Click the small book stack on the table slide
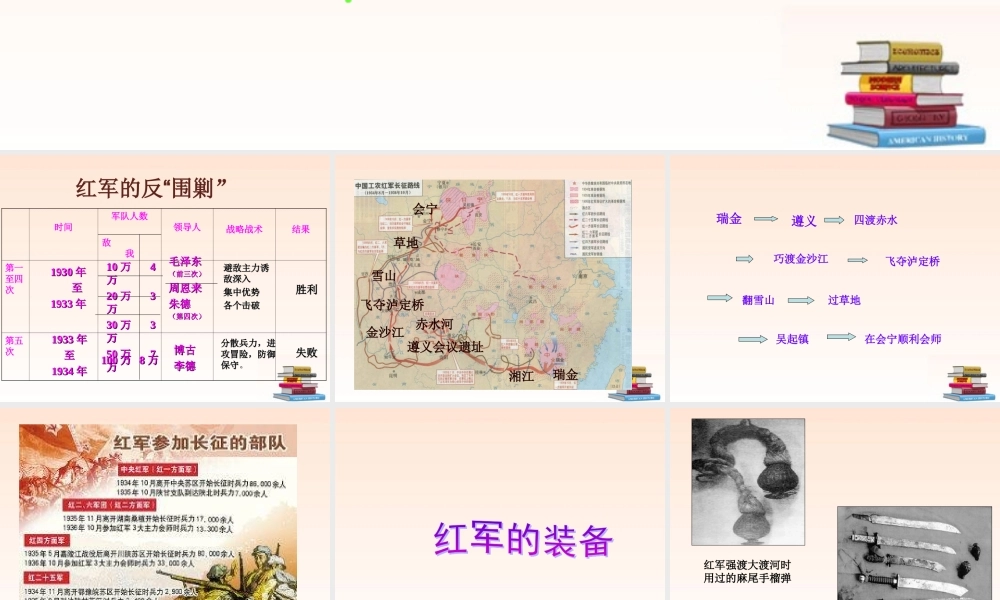This screenshot has height=600, width=1000. point(299,384)
